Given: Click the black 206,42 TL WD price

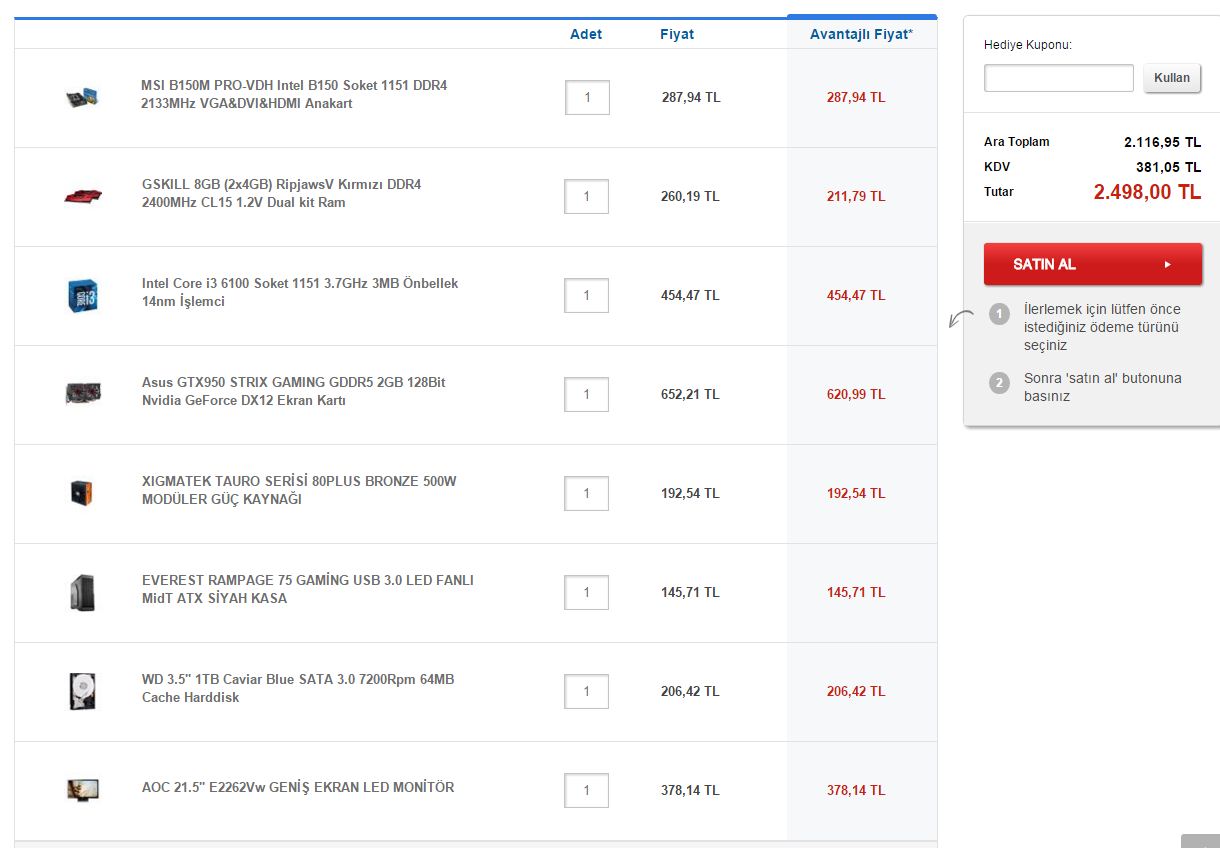Looking at the screenshot, I should click(690, 692).
